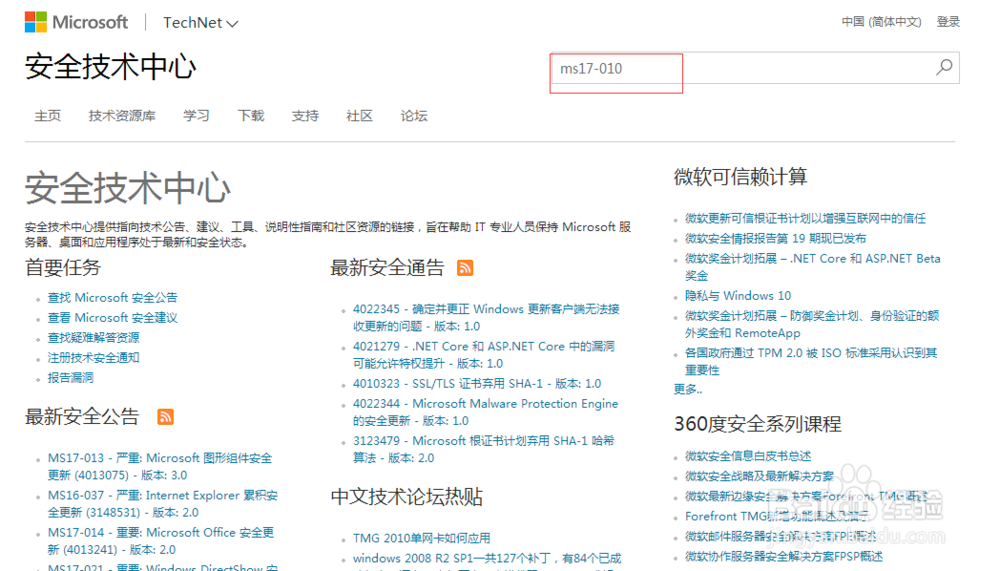Select the 首要任务 heading text
Screen dimensions: 1000x571
(63, 267)
